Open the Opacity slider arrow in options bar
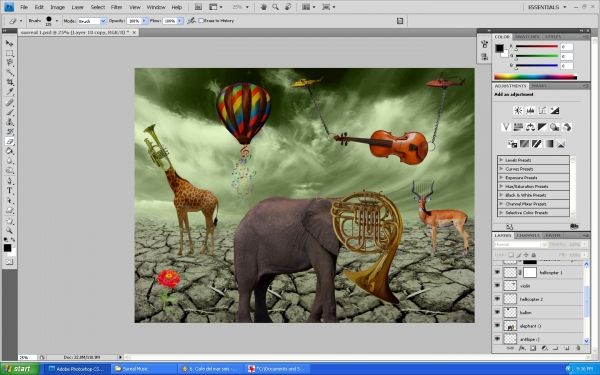This screenshot has height=375, width=600. pyautogui.click(x=144, y=21)
